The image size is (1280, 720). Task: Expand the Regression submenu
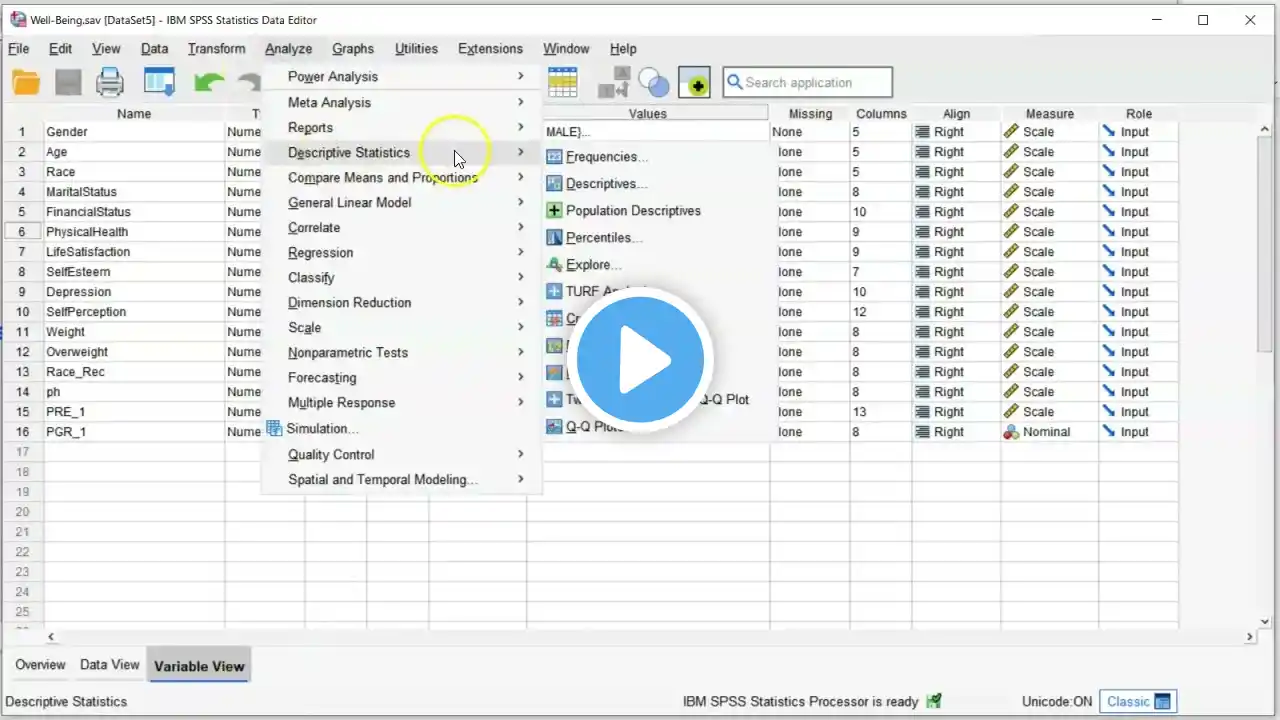(x=401, y=252)
